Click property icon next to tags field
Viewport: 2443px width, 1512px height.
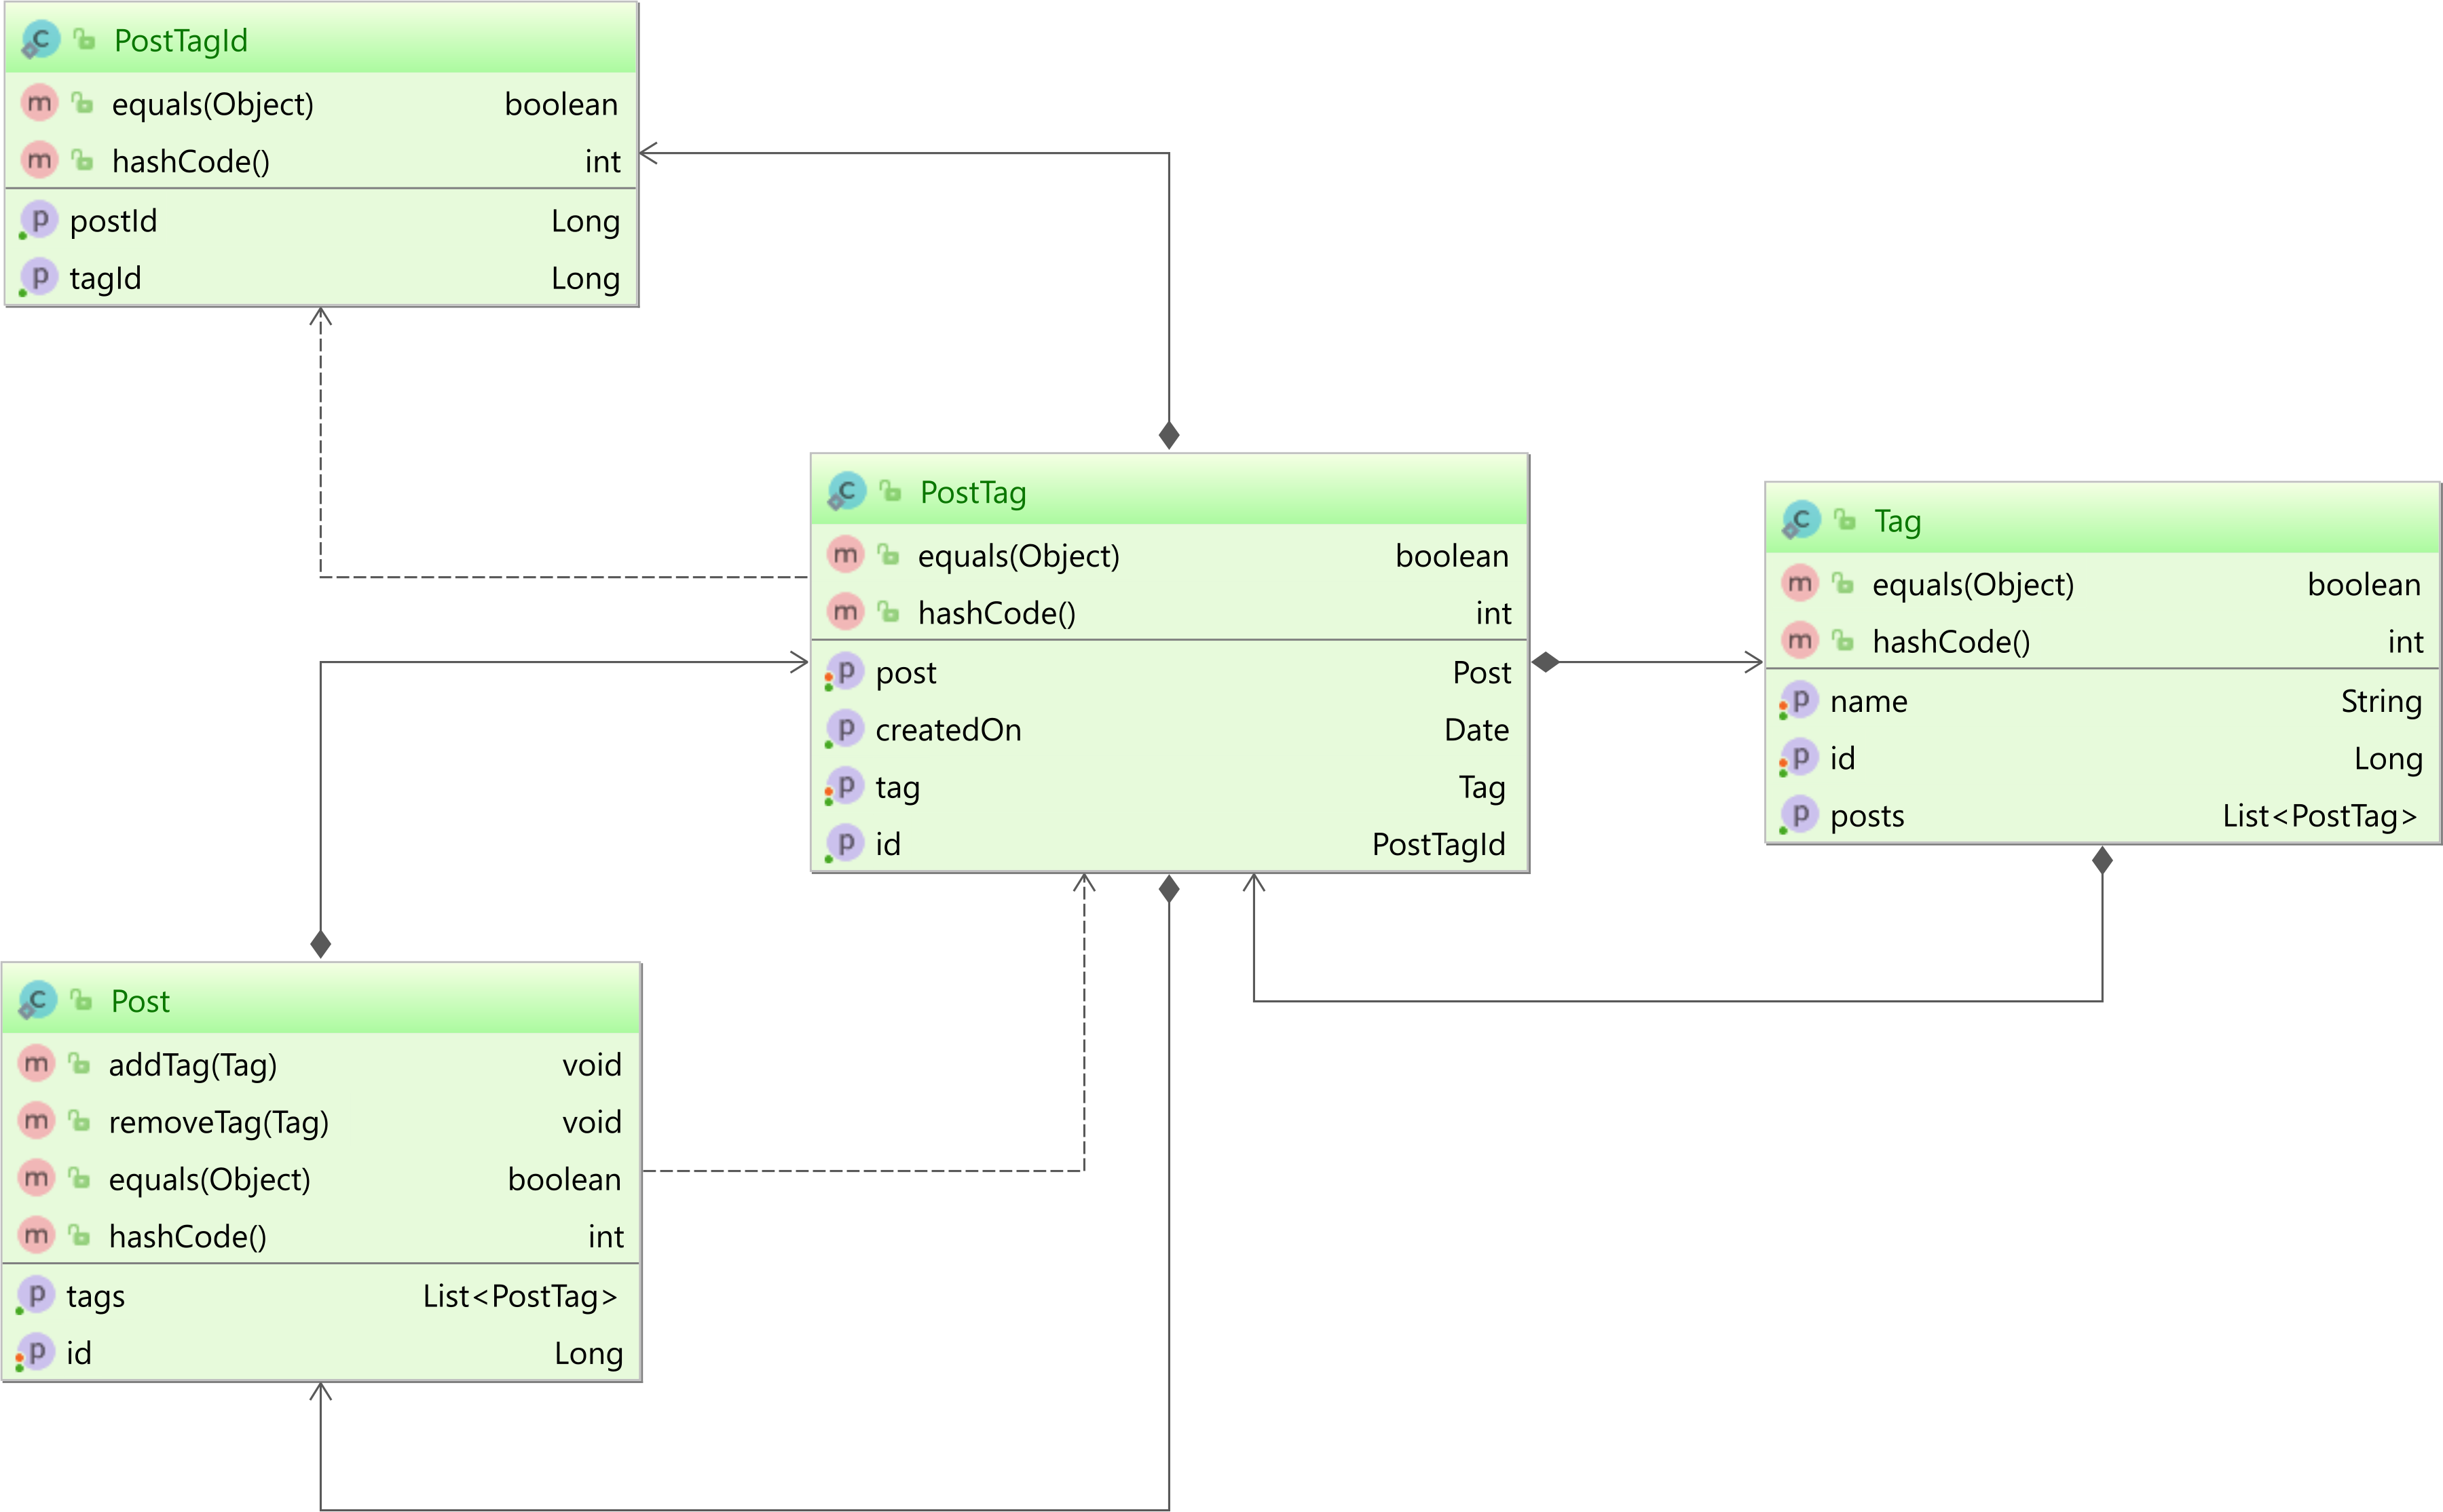tap(36, 1296)
